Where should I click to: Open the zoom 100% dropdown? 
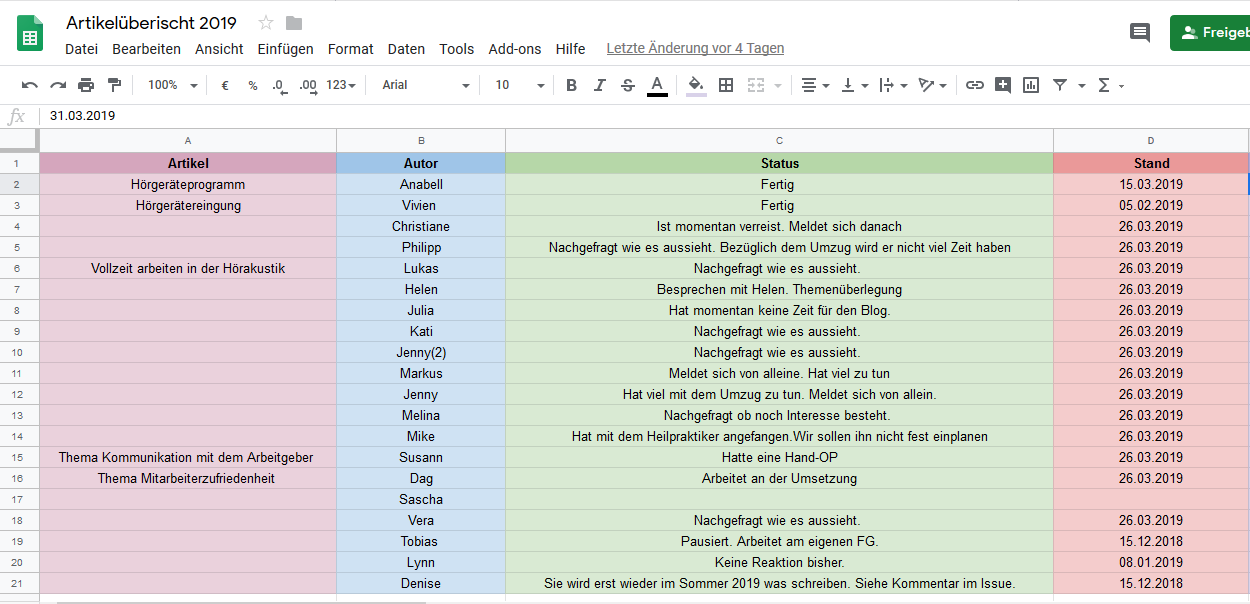click(172, 86)
